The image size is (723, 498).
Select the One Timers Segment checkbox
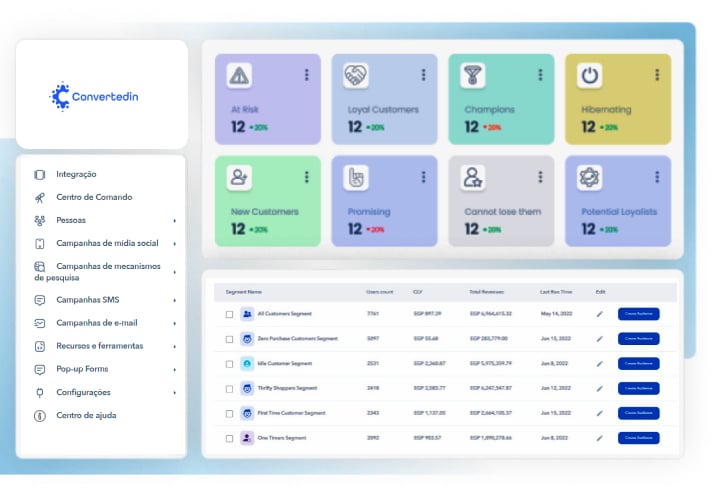click(x=229, y=439)
